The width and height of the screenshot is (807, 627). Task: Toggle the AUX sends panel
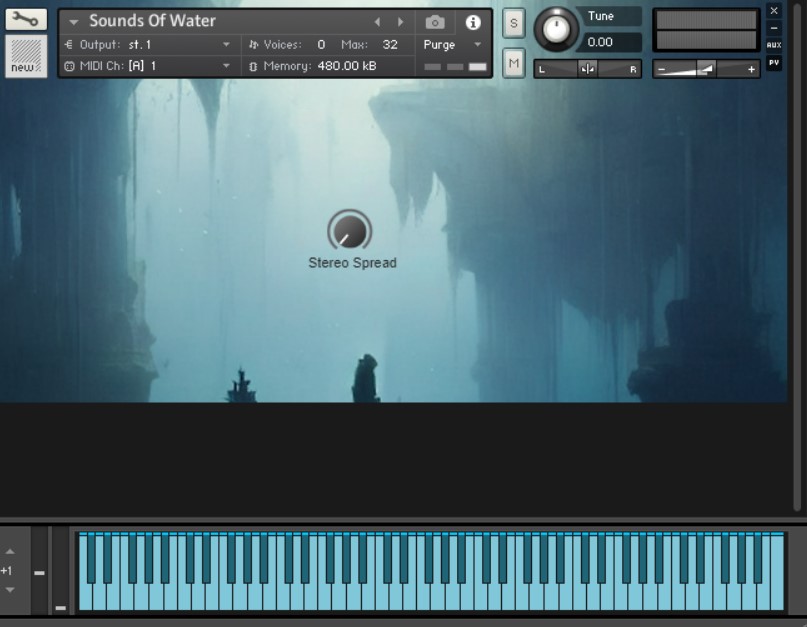click(x=774, y=45)
